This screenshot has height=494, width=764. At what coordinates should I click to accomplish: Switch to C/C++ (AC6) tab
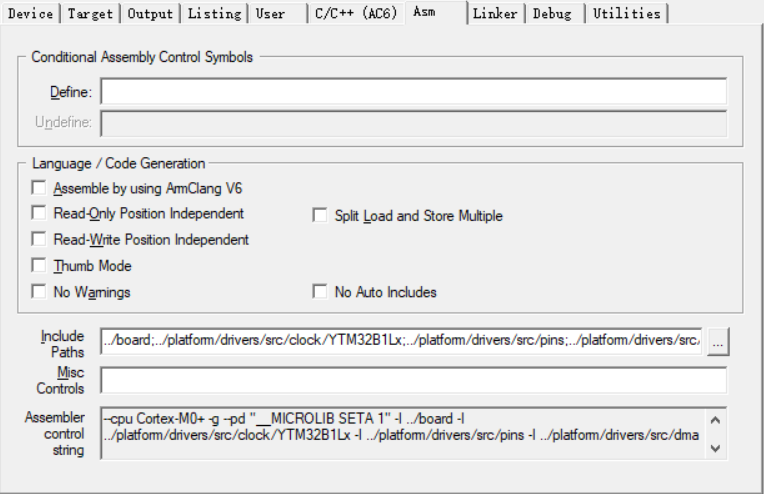tap(354, 14)
